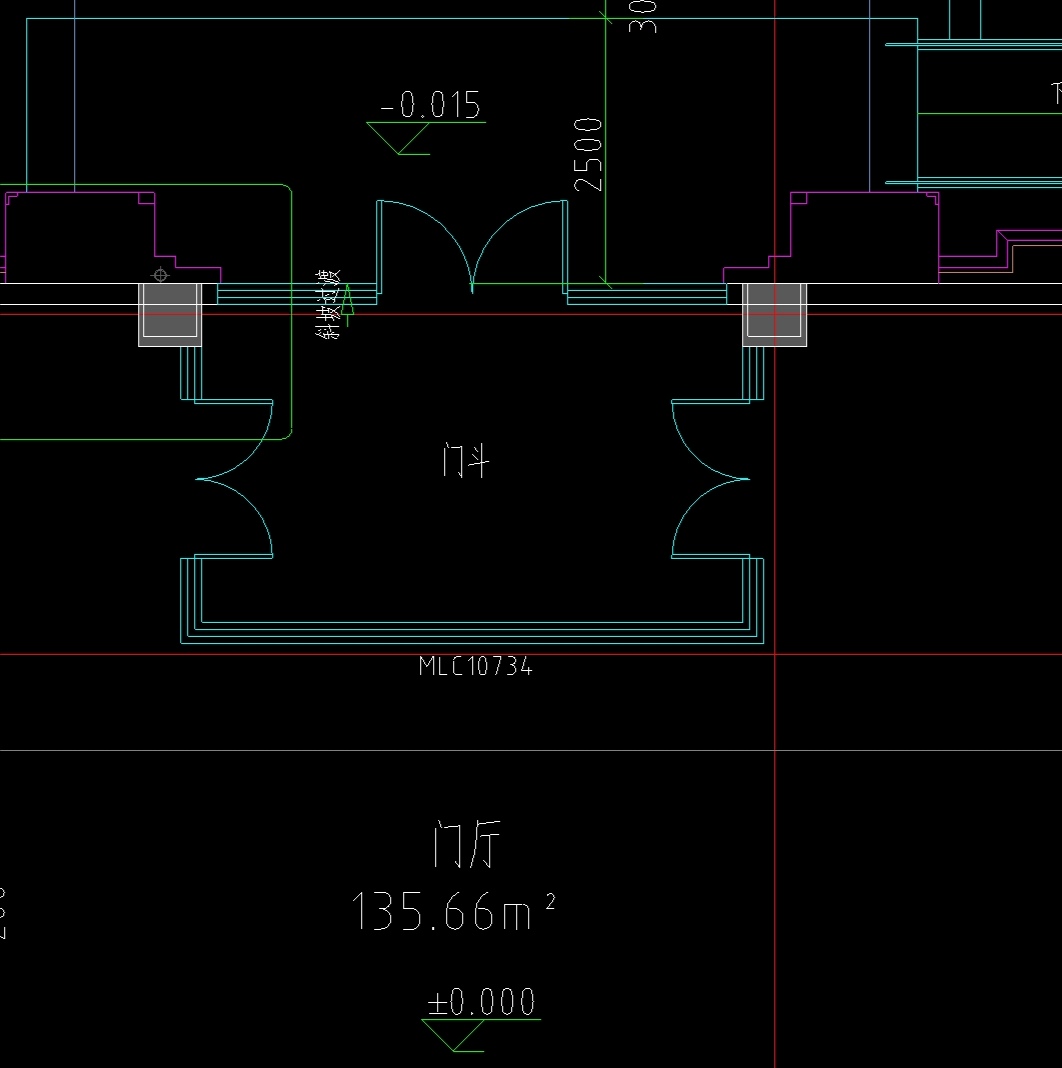The width and height of the screenshot is (1062, 1068).
Task: Select the gray column on the right
Action: [x=775, y=314]
